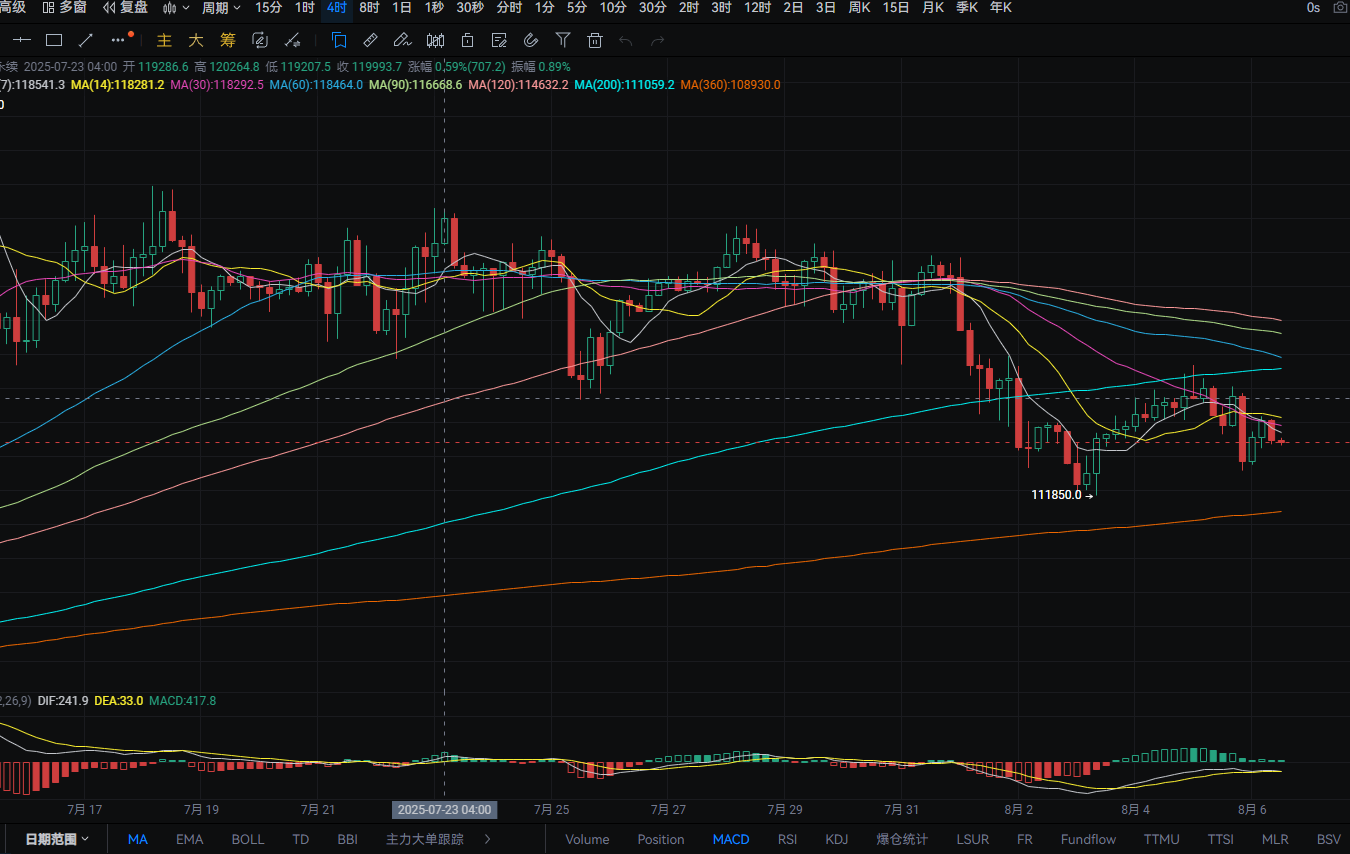Select the rectangle drawing tool
The height and width of the screenshot is (854, 1350).
[54, 40]
